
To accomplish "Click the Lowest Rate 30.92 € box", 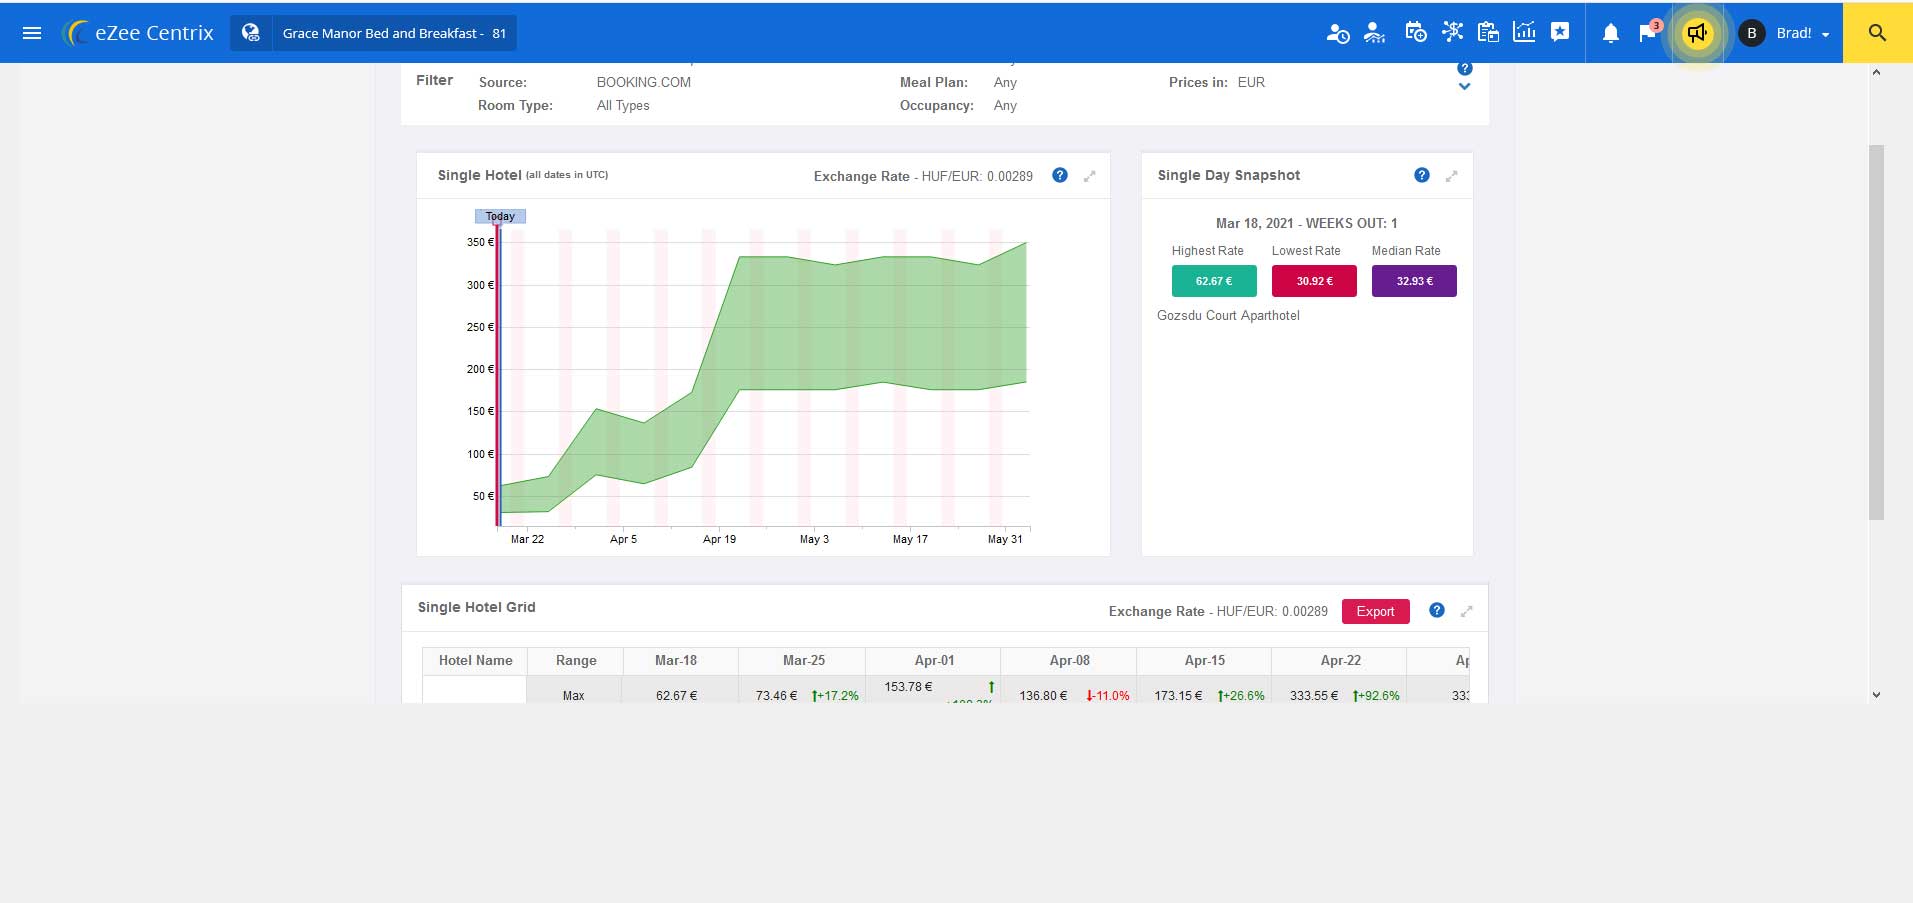I will pyautogui.click(x=1314, y=281).
